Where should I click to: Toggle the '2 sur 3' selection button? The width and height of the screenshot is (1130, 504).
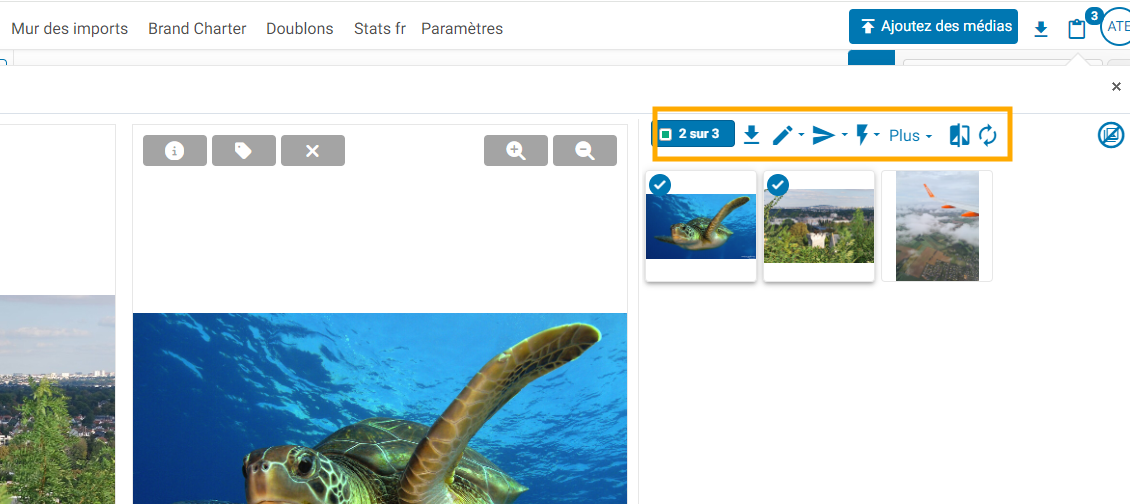coord(693,133)
